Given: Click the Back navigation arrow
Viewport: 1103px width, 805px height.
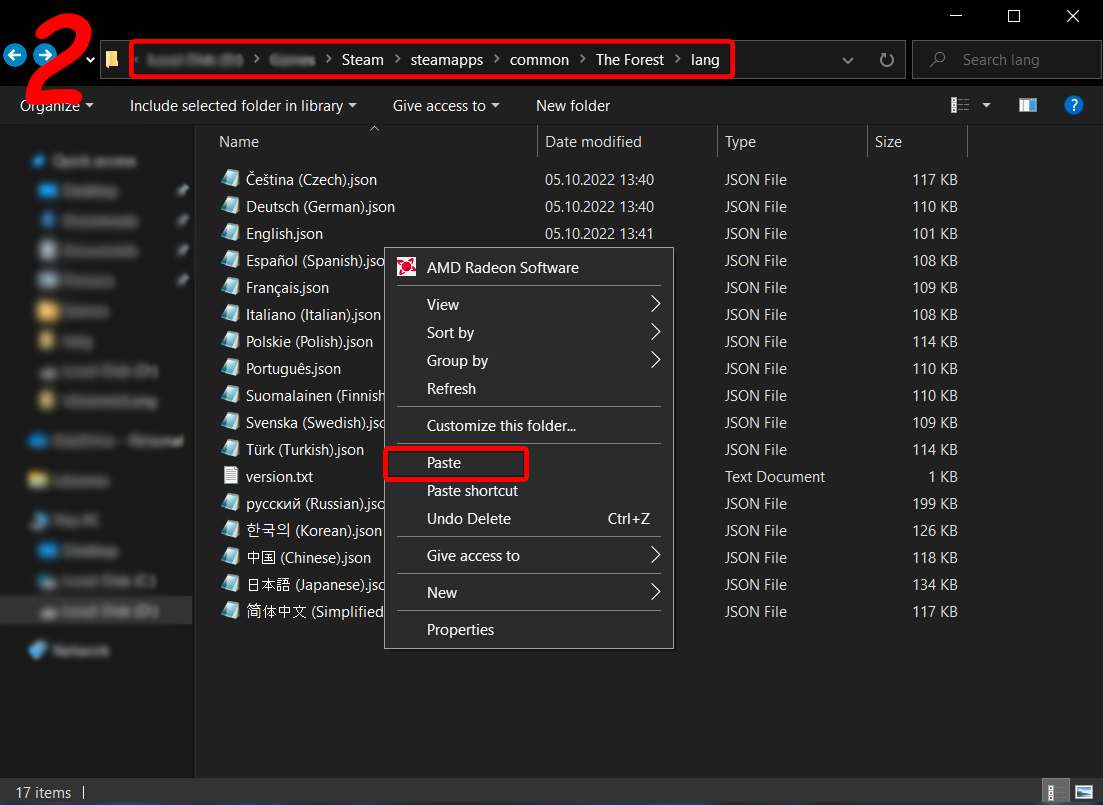Looking at the screenshot, I should click(x=14, y=55).
